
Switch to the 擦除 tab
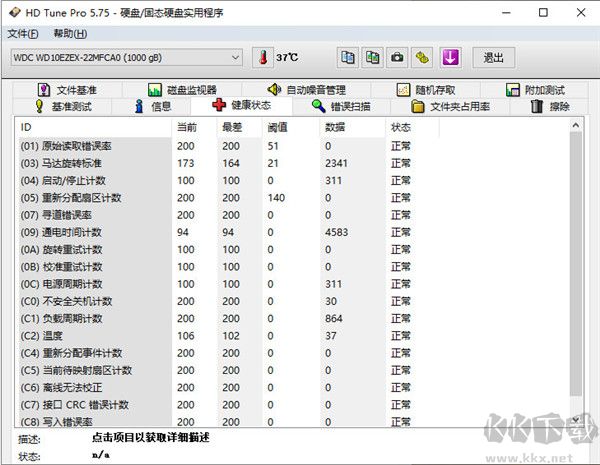point(550,106)
